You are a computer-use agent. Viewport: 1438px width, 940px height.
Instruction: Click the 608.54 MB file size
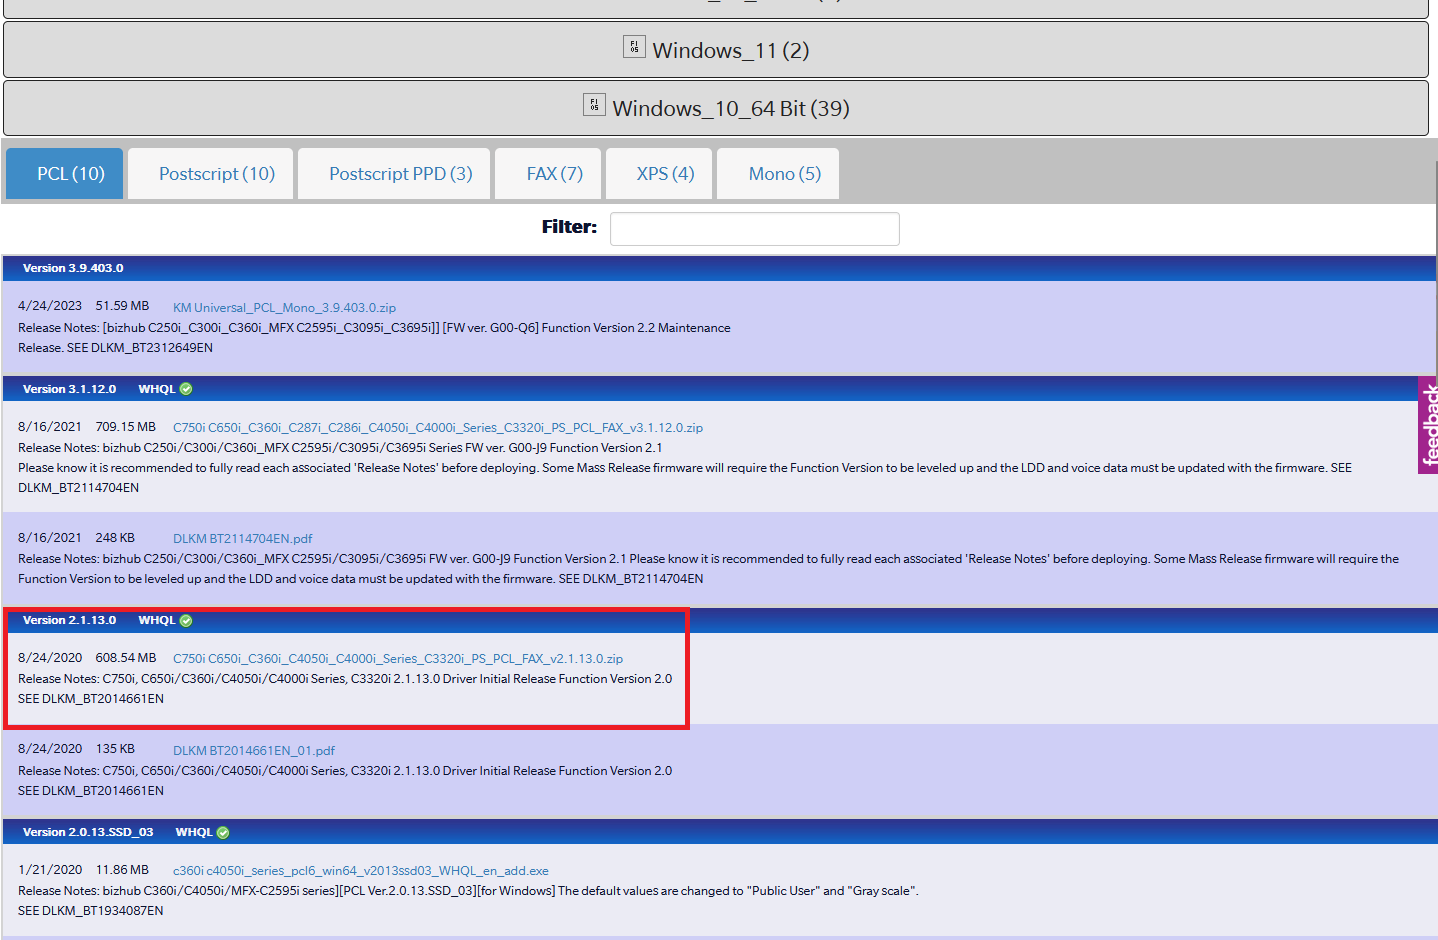pyautogui.click(x=126, y=657)
